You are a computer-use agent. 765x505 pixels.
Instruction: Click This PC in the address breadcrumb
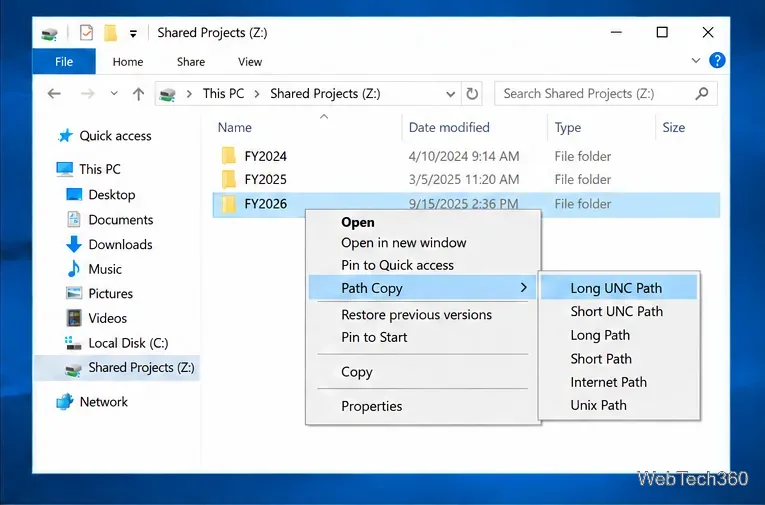[x=223, y=94]
